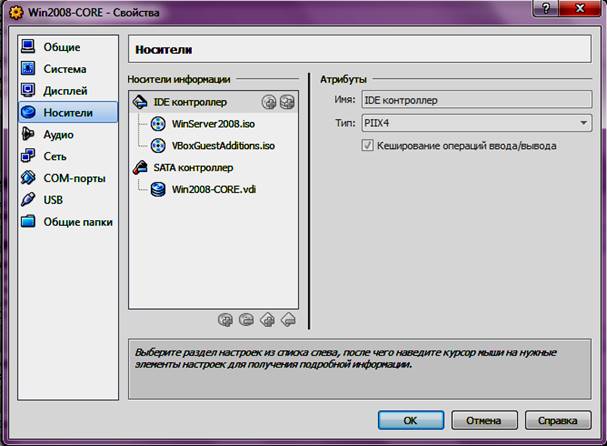
Task: Click the VBoxGuestAdditions.iso disc icon
Action: click(x=158, y=146)
